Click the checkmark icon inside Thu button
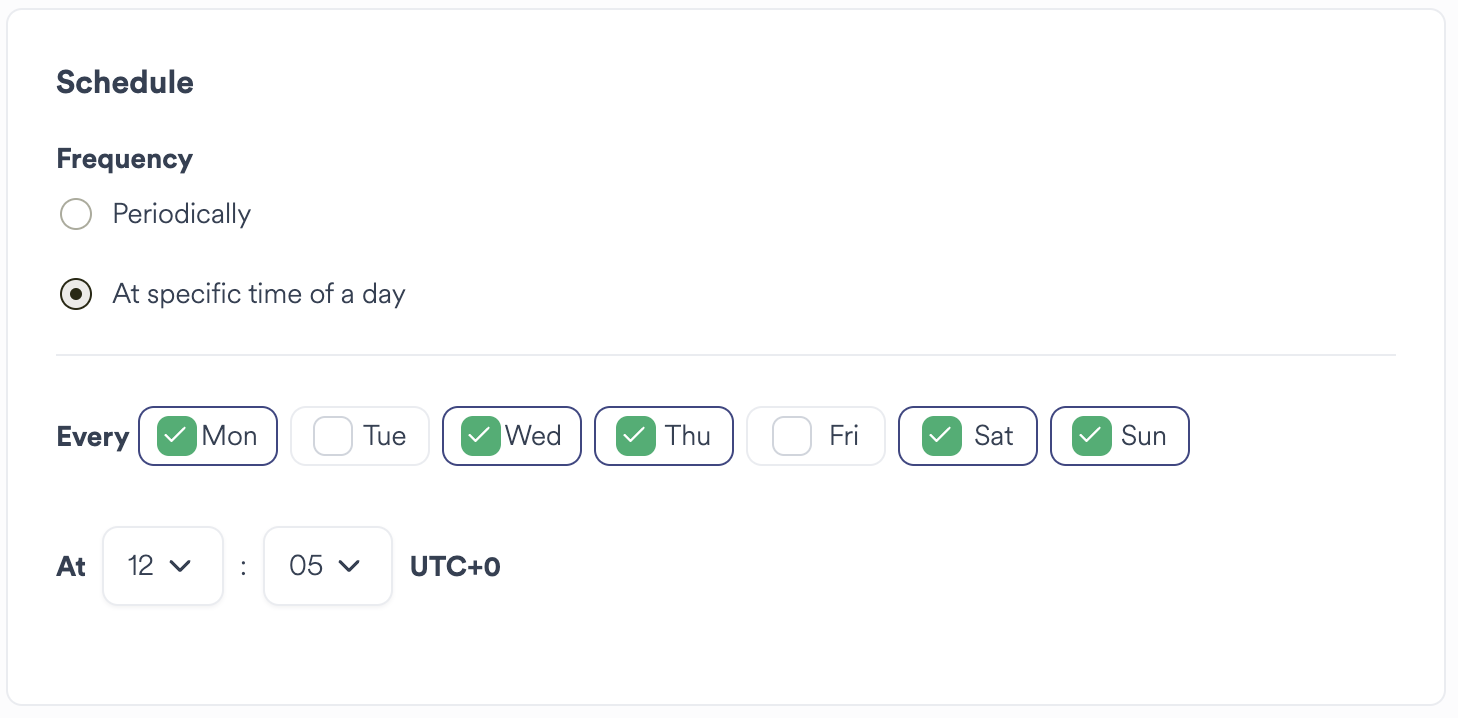The width and height of the screenshot is (1458, 718). (x=633, y=435)
